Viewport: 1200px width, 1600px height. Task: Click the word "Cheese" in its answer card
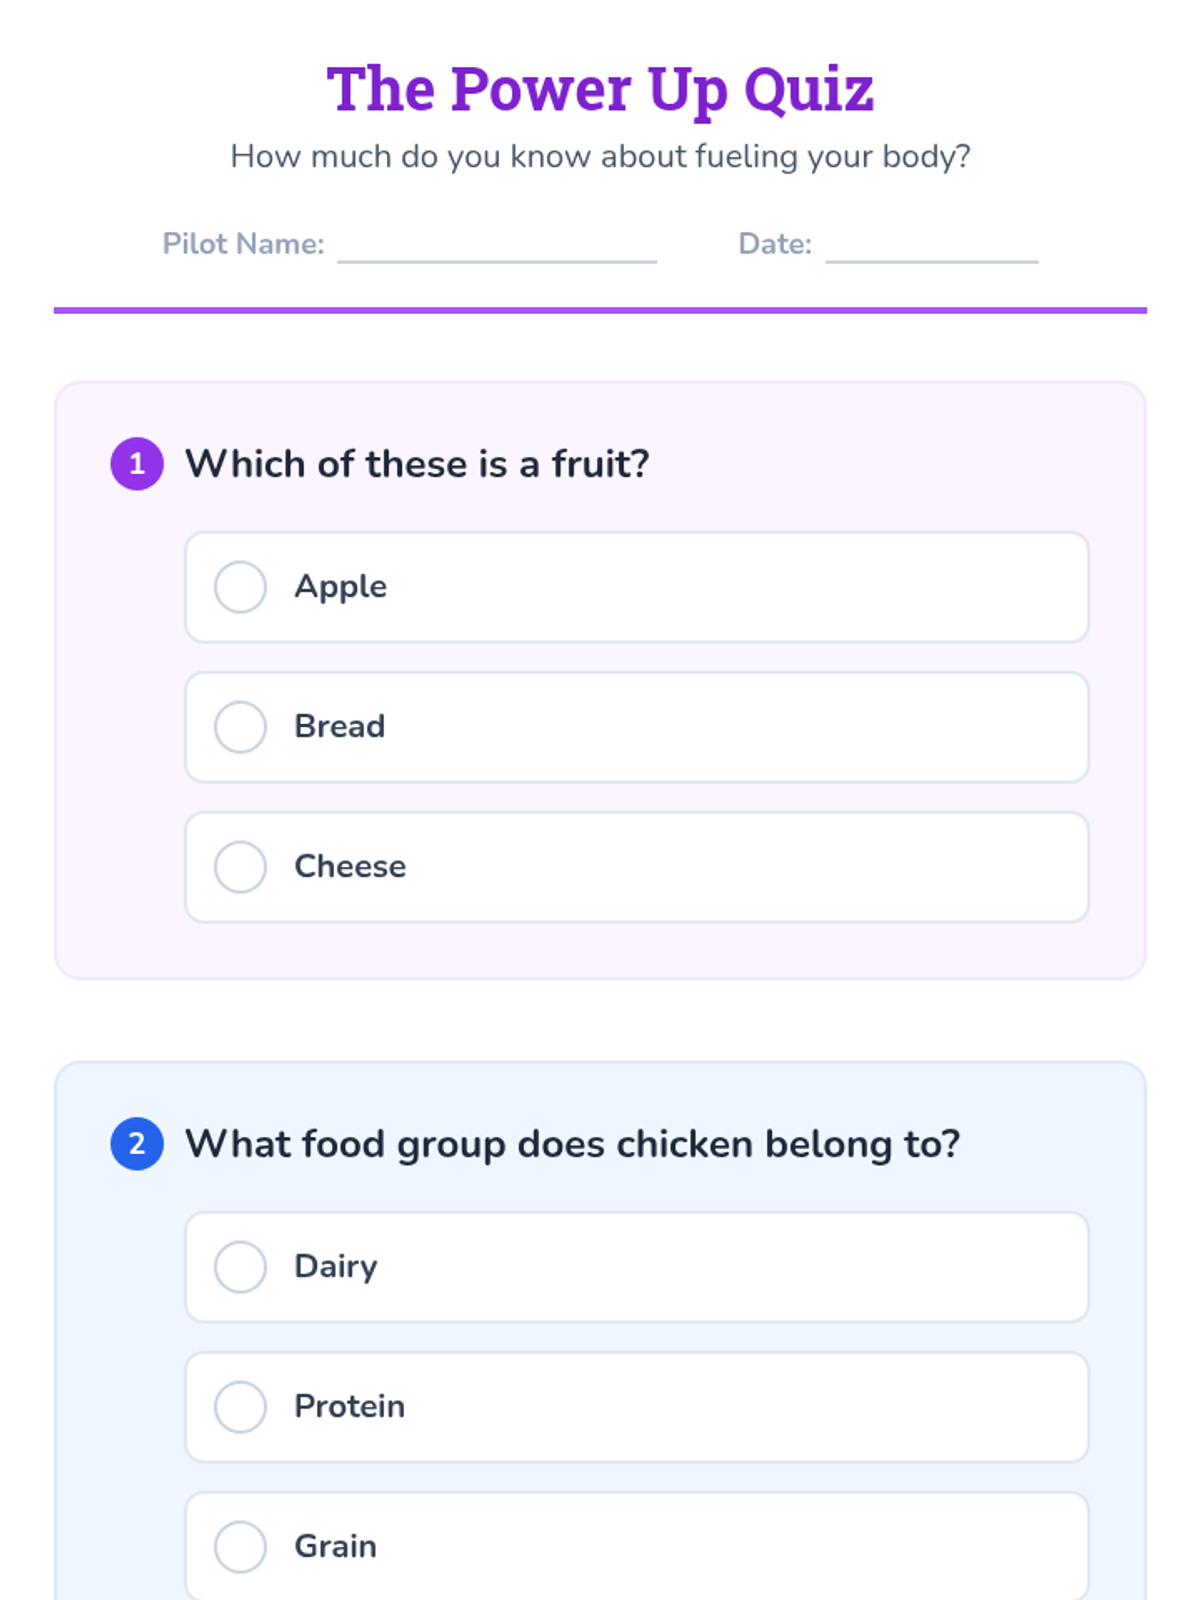(x=350, y=867)
